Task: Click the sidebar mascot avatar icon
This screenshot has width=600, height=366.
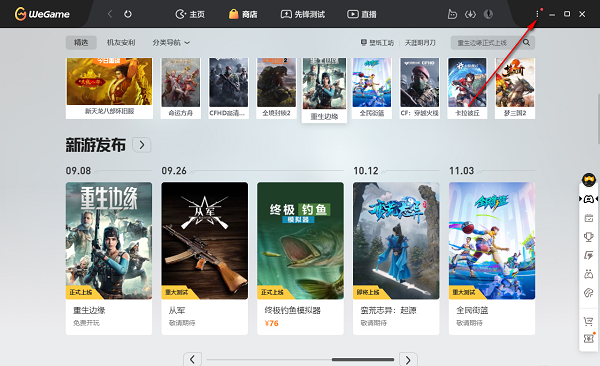Action: [x=589, y=180]
